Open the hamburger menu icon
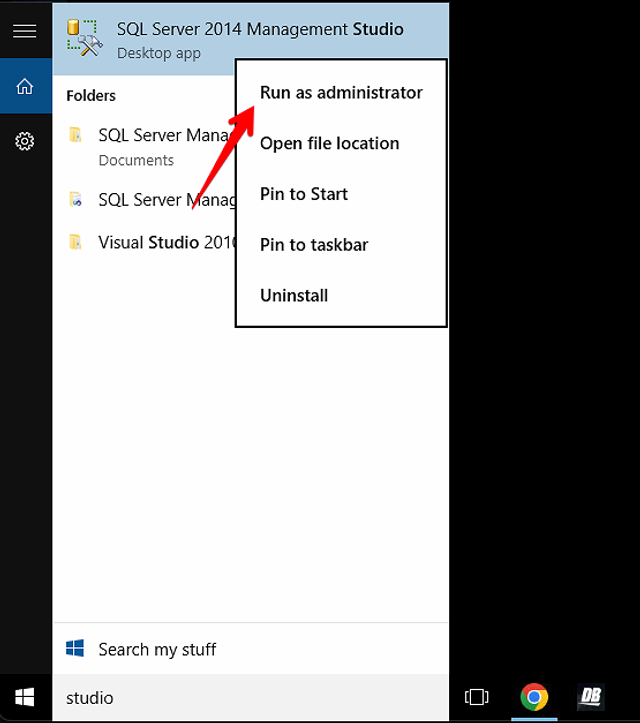The height and width of the screenshot is (723, 640). [25, 31]
